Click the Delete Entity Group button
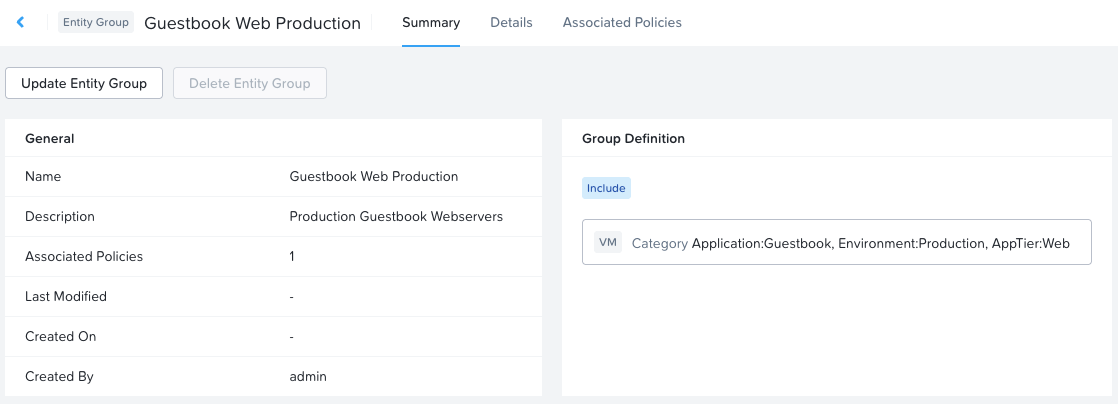 pos(250,83)
